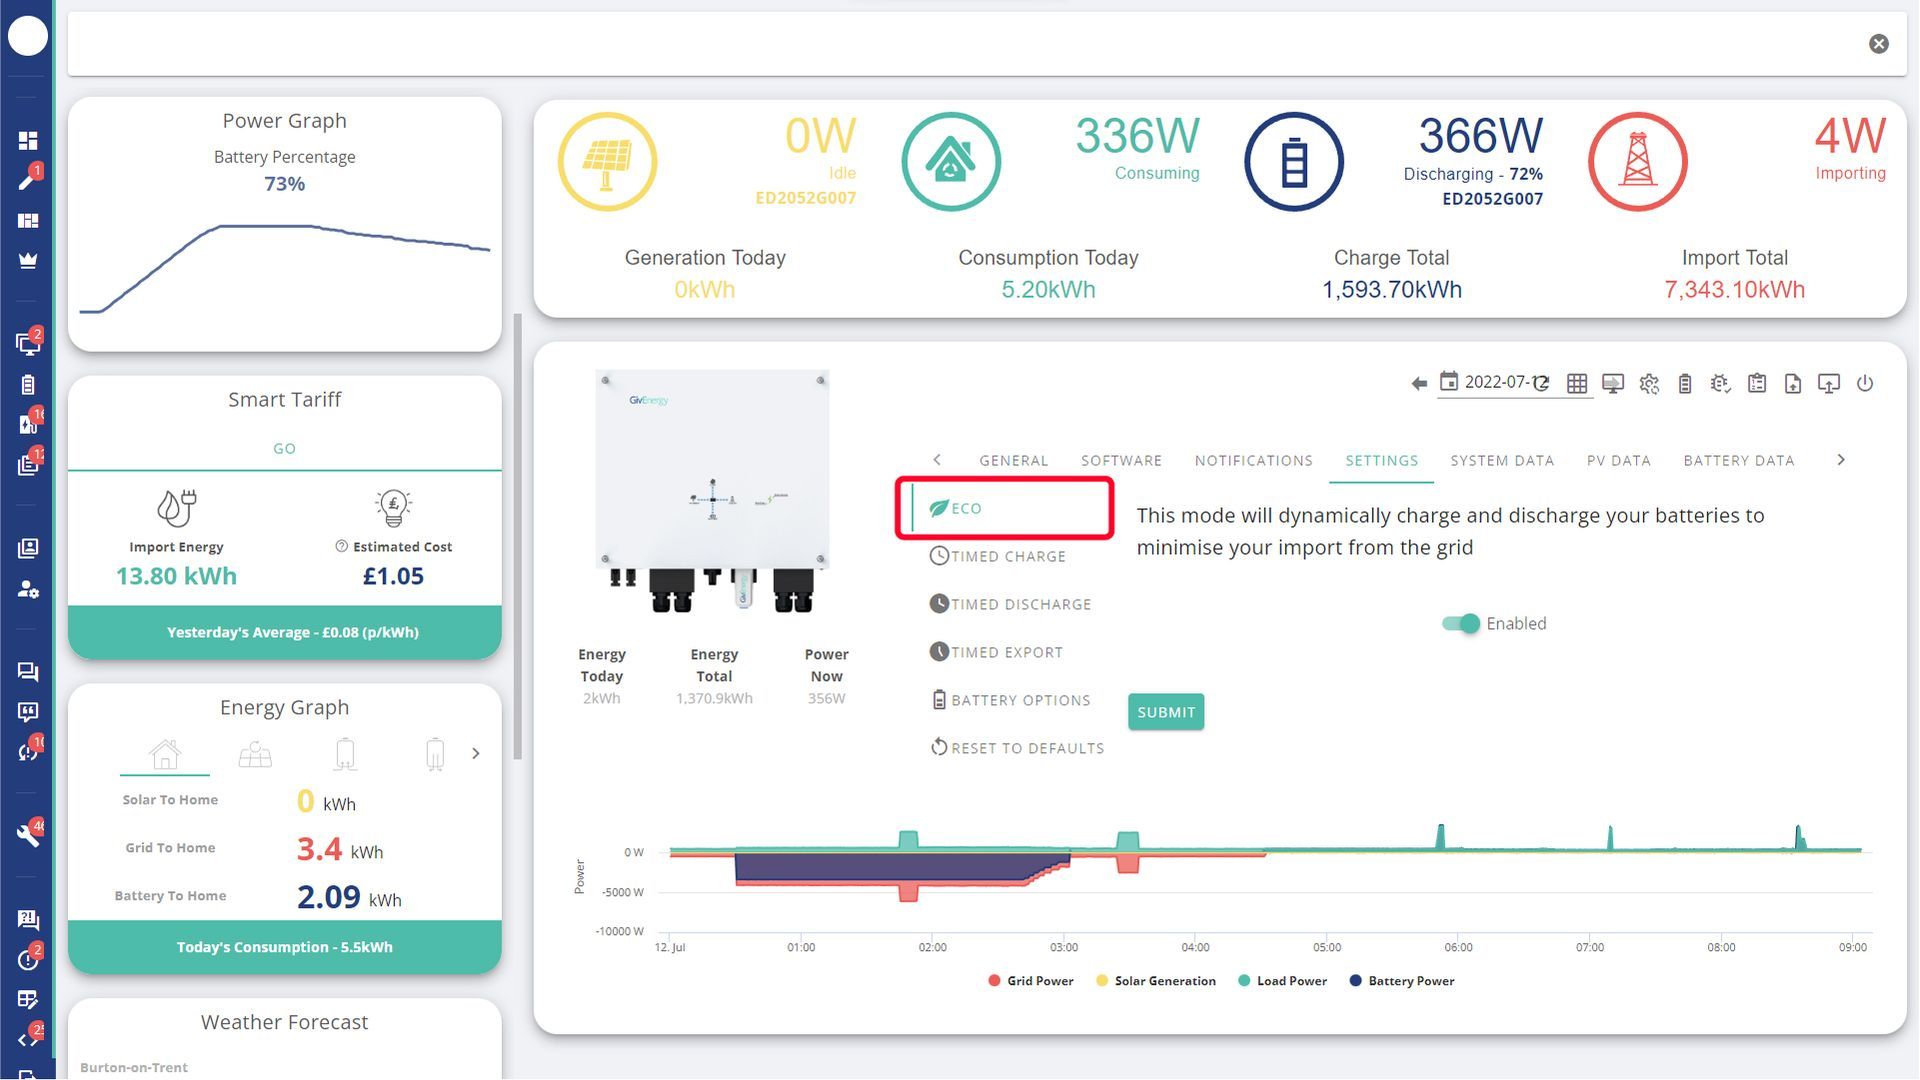Click the battery circle icon
1920x1080 pixels.
[1294, 162]
